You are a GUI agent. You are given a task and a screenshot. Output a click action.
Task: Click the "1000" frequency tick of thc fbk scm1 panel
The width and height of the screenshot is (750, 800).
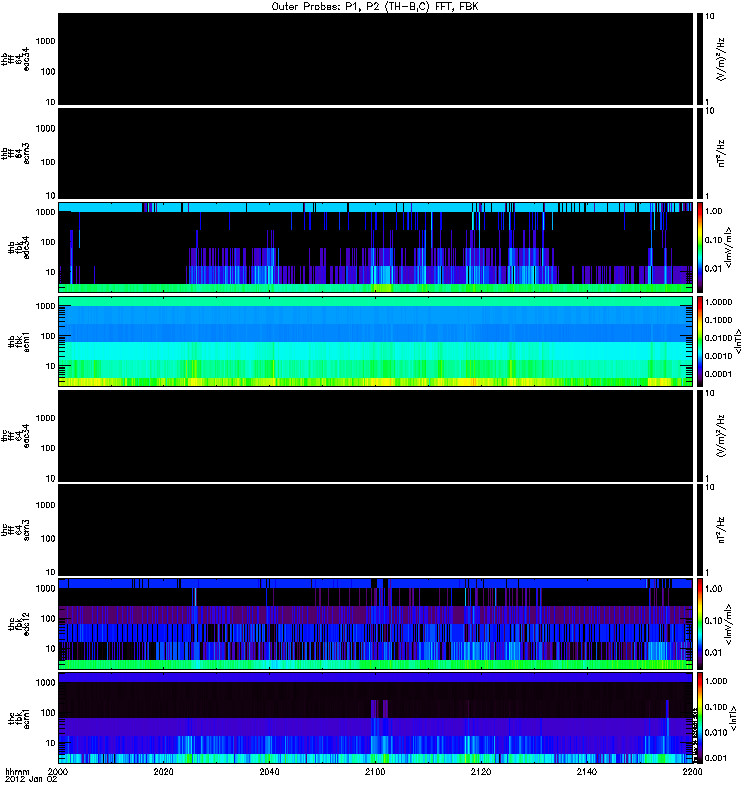(x=45, y=683)
